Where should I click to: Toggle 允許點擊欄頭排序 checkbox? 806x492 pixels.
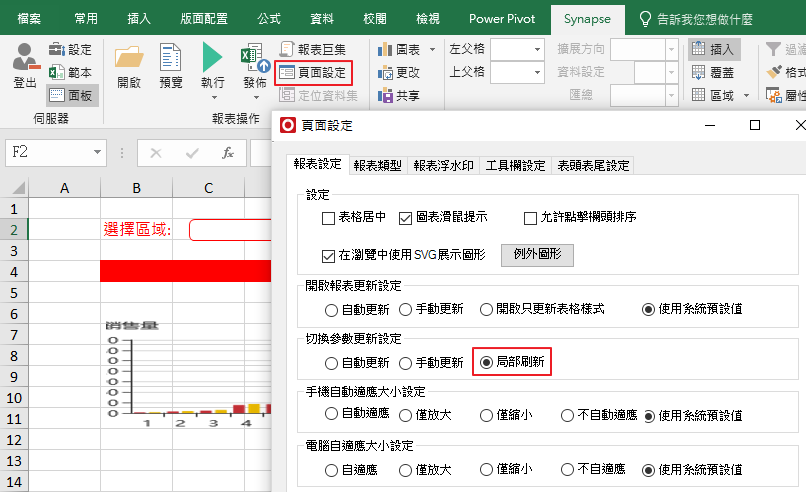pyautogui.click(x=531, y=217)
